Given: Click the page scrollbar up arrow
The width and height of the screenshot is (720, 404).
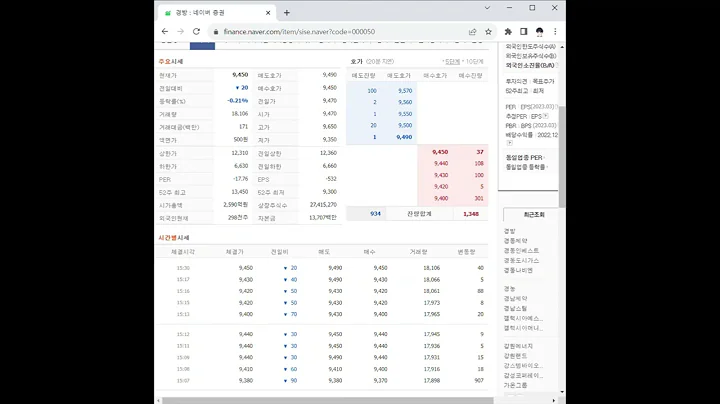Looking at the screenshot, I should tap(562, 47).
